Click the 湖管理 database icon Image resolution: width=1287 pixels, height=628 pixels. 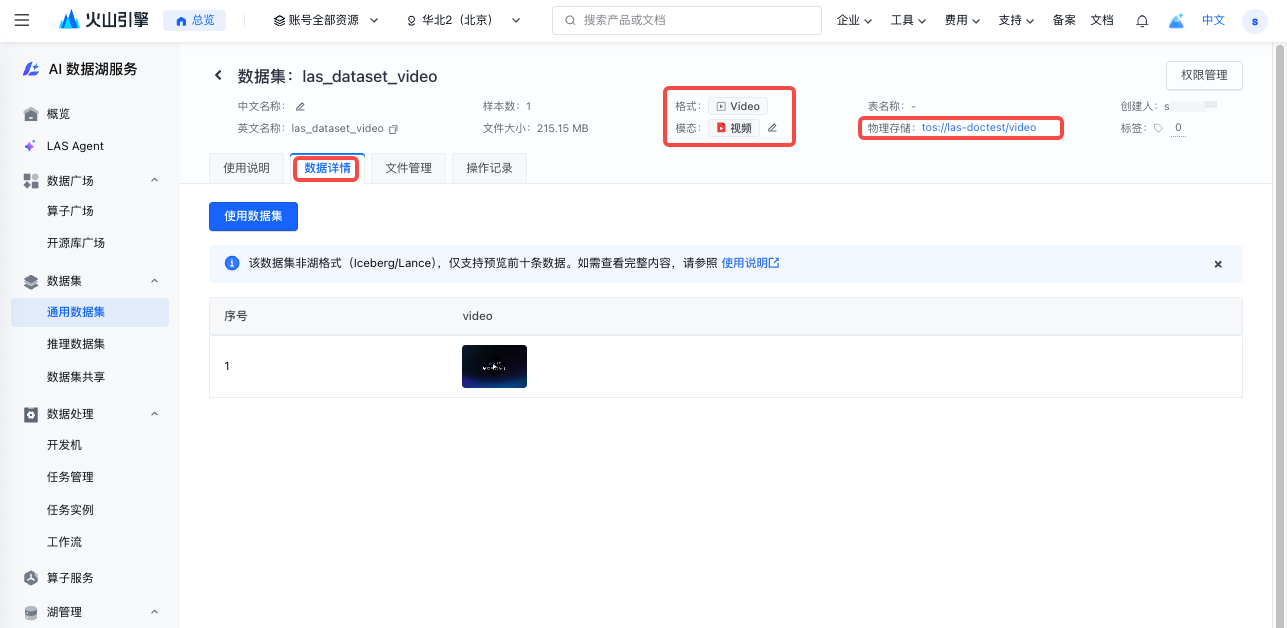click(31, 612)
